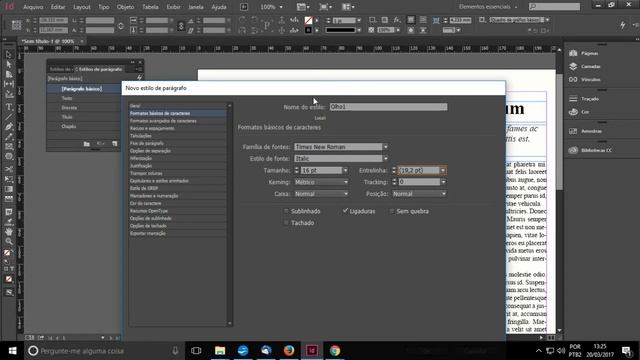
Task: Select the Page tool
Action: click(x=9, y=74)
